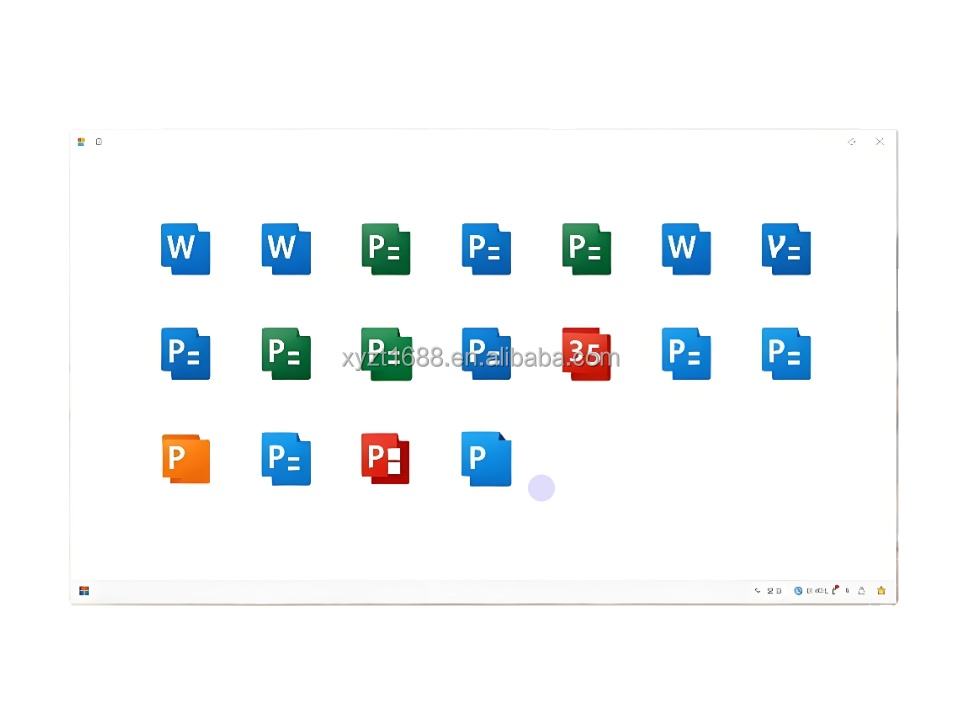960x717 pixels.
Task: Open the dark blue P icon left of red 35
Action: tap(486, 353)
